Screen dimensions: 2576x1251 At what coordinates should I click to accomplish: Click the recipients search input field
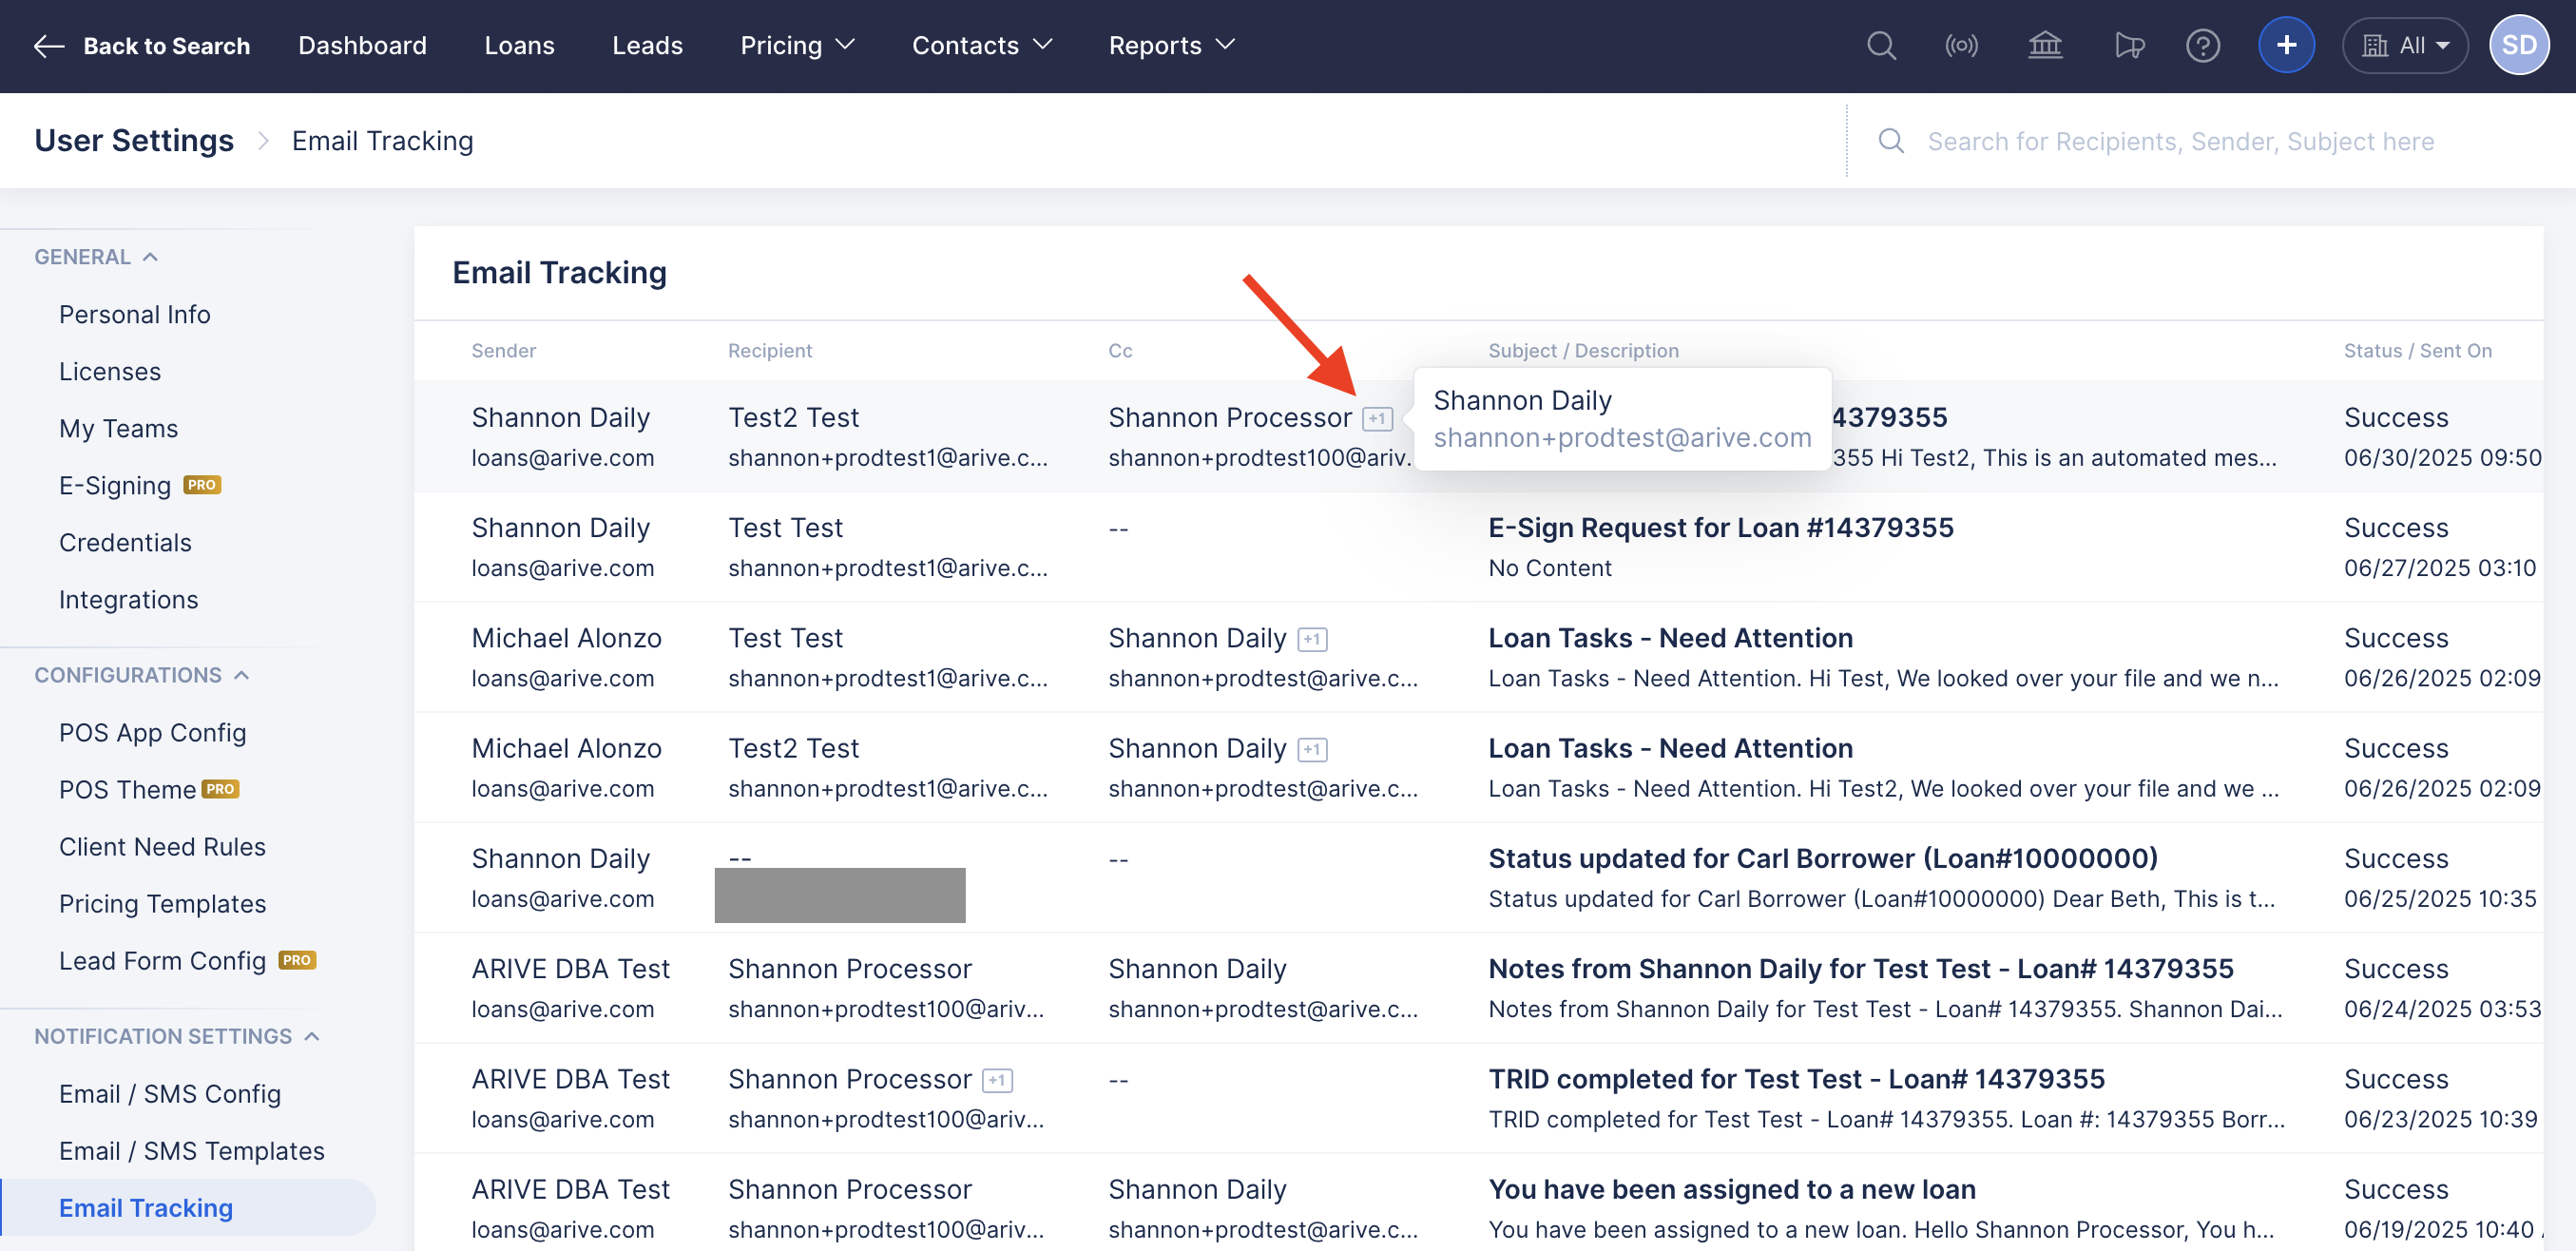click(2180, 141)
